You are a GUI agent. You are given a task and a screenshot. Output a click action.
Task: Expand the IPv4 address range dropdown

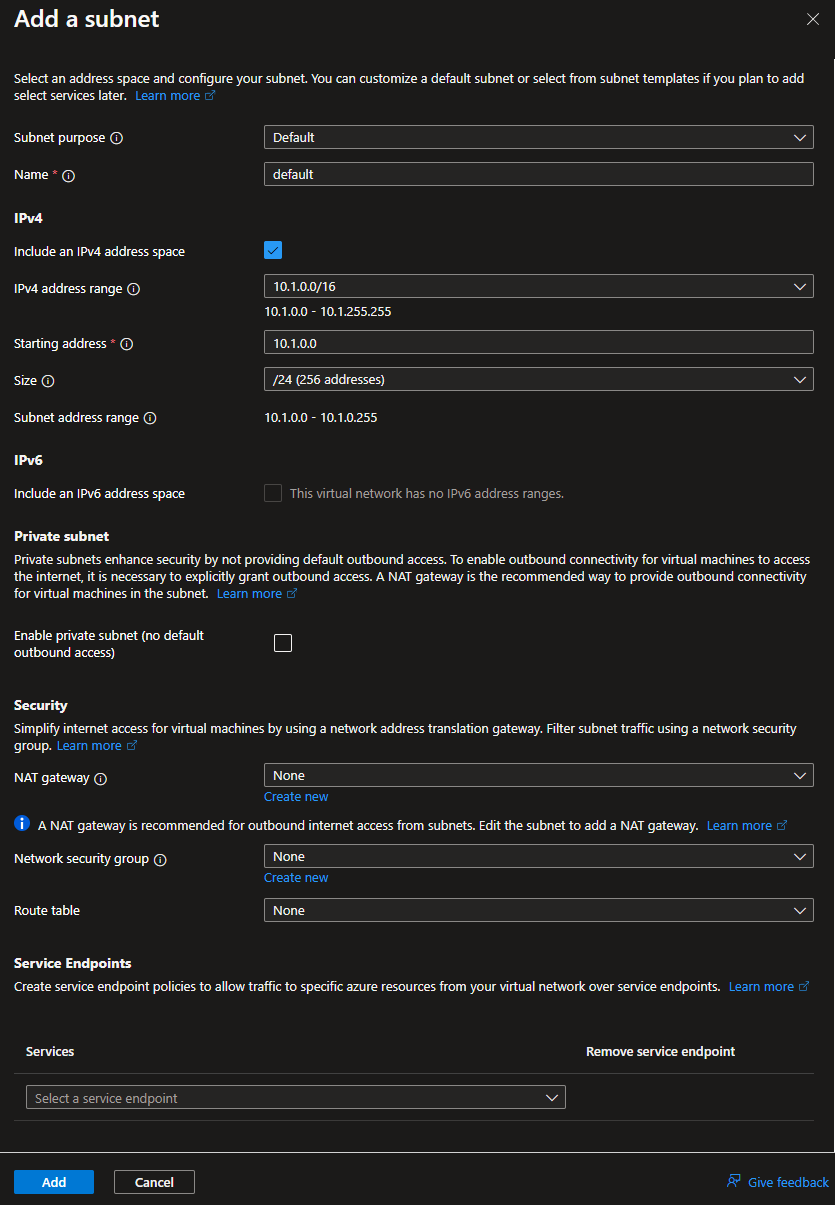(x=538, y=287)
